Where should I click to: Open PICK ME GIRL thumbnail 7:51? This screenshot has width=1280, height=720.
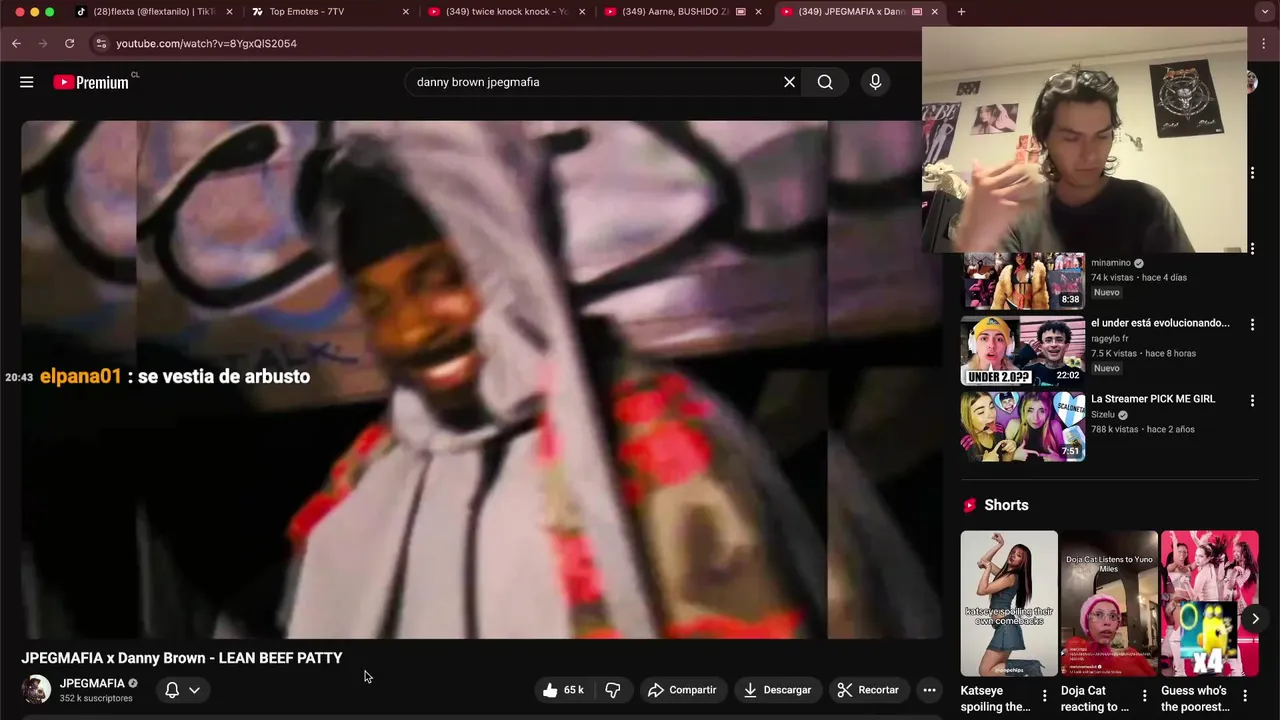pyautogui.click(x=1022, y=426)
